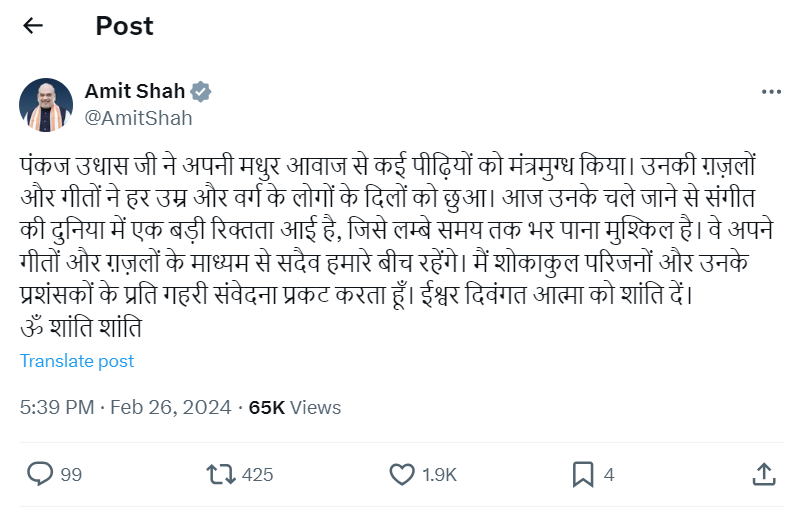Click the bookmark count of 4
Image resolution: width=806 pixels, height=519 pixels.
[609, 474]
